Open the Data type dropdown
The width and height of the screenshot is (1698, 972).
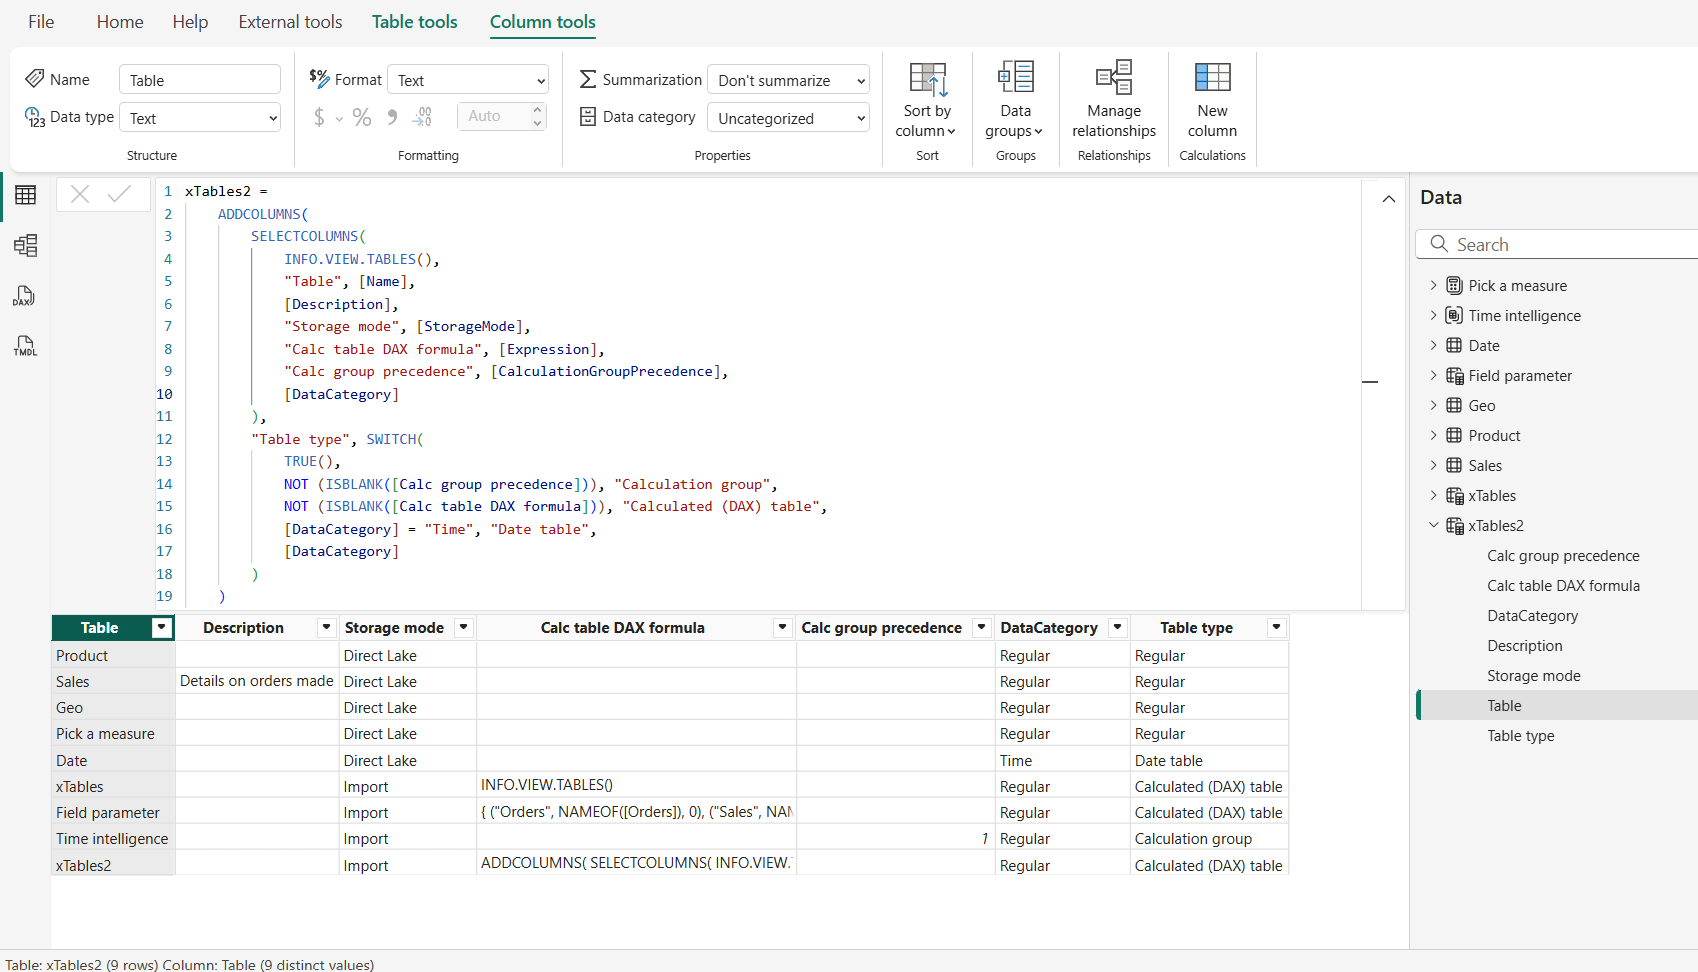tap(200, 118)
